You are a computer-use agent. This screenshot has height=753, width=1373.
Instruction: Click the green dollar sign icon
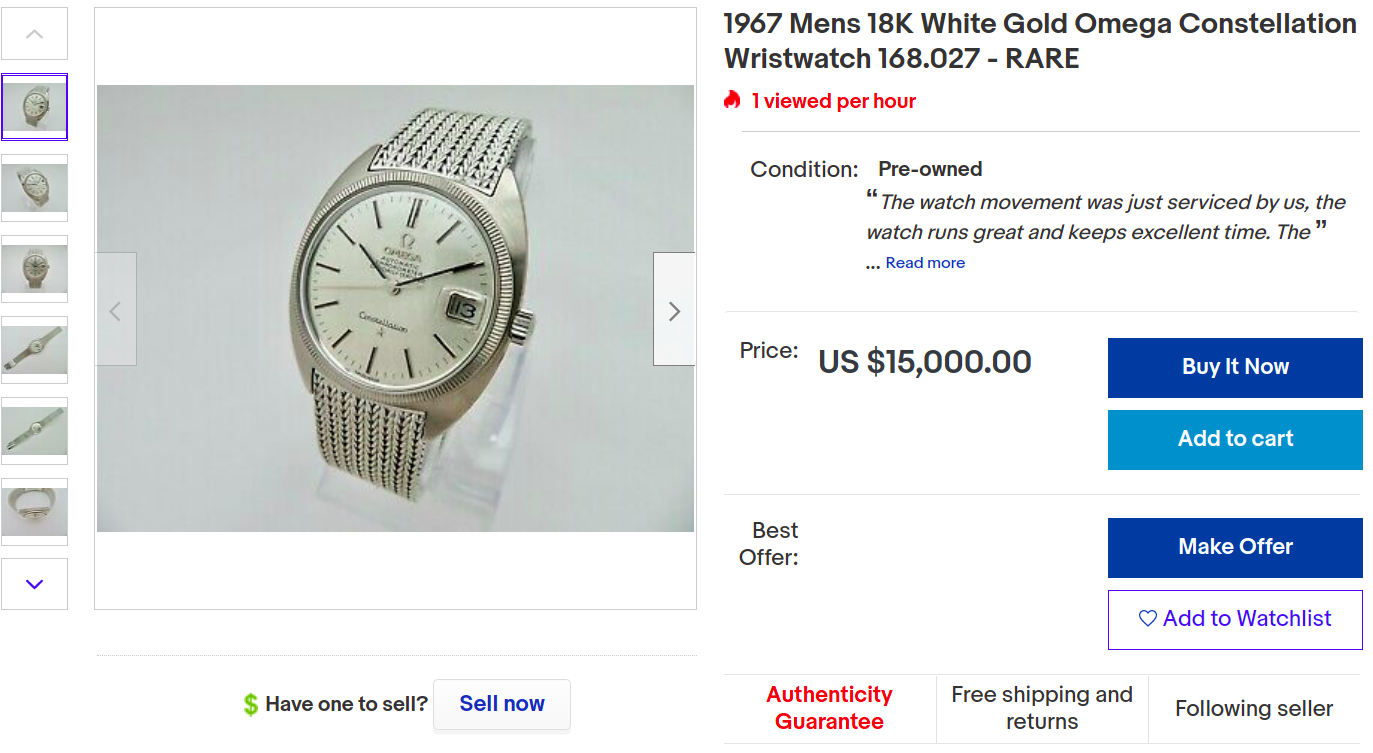click(250, 704)
